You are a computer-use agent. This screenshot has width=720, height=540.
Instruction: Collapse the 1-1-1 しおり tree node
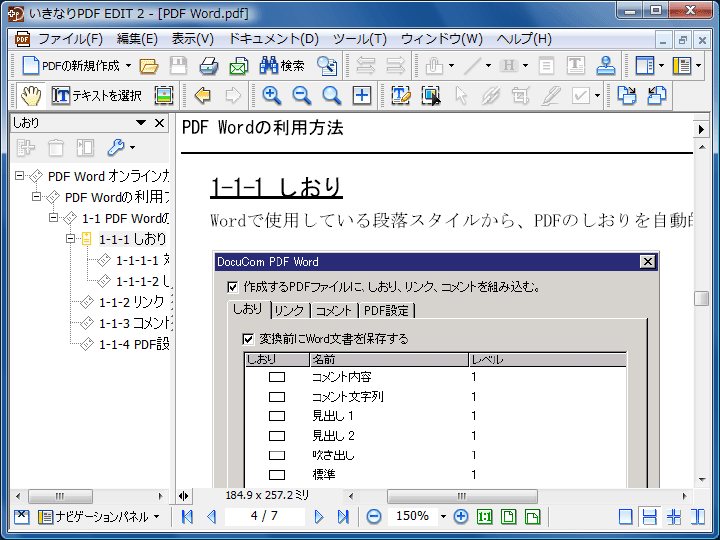70,238
